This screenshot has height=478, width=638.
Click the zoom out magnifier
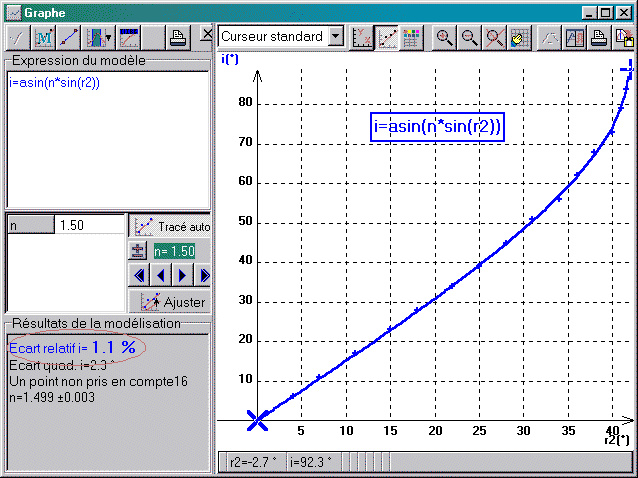tap(469, 38)
